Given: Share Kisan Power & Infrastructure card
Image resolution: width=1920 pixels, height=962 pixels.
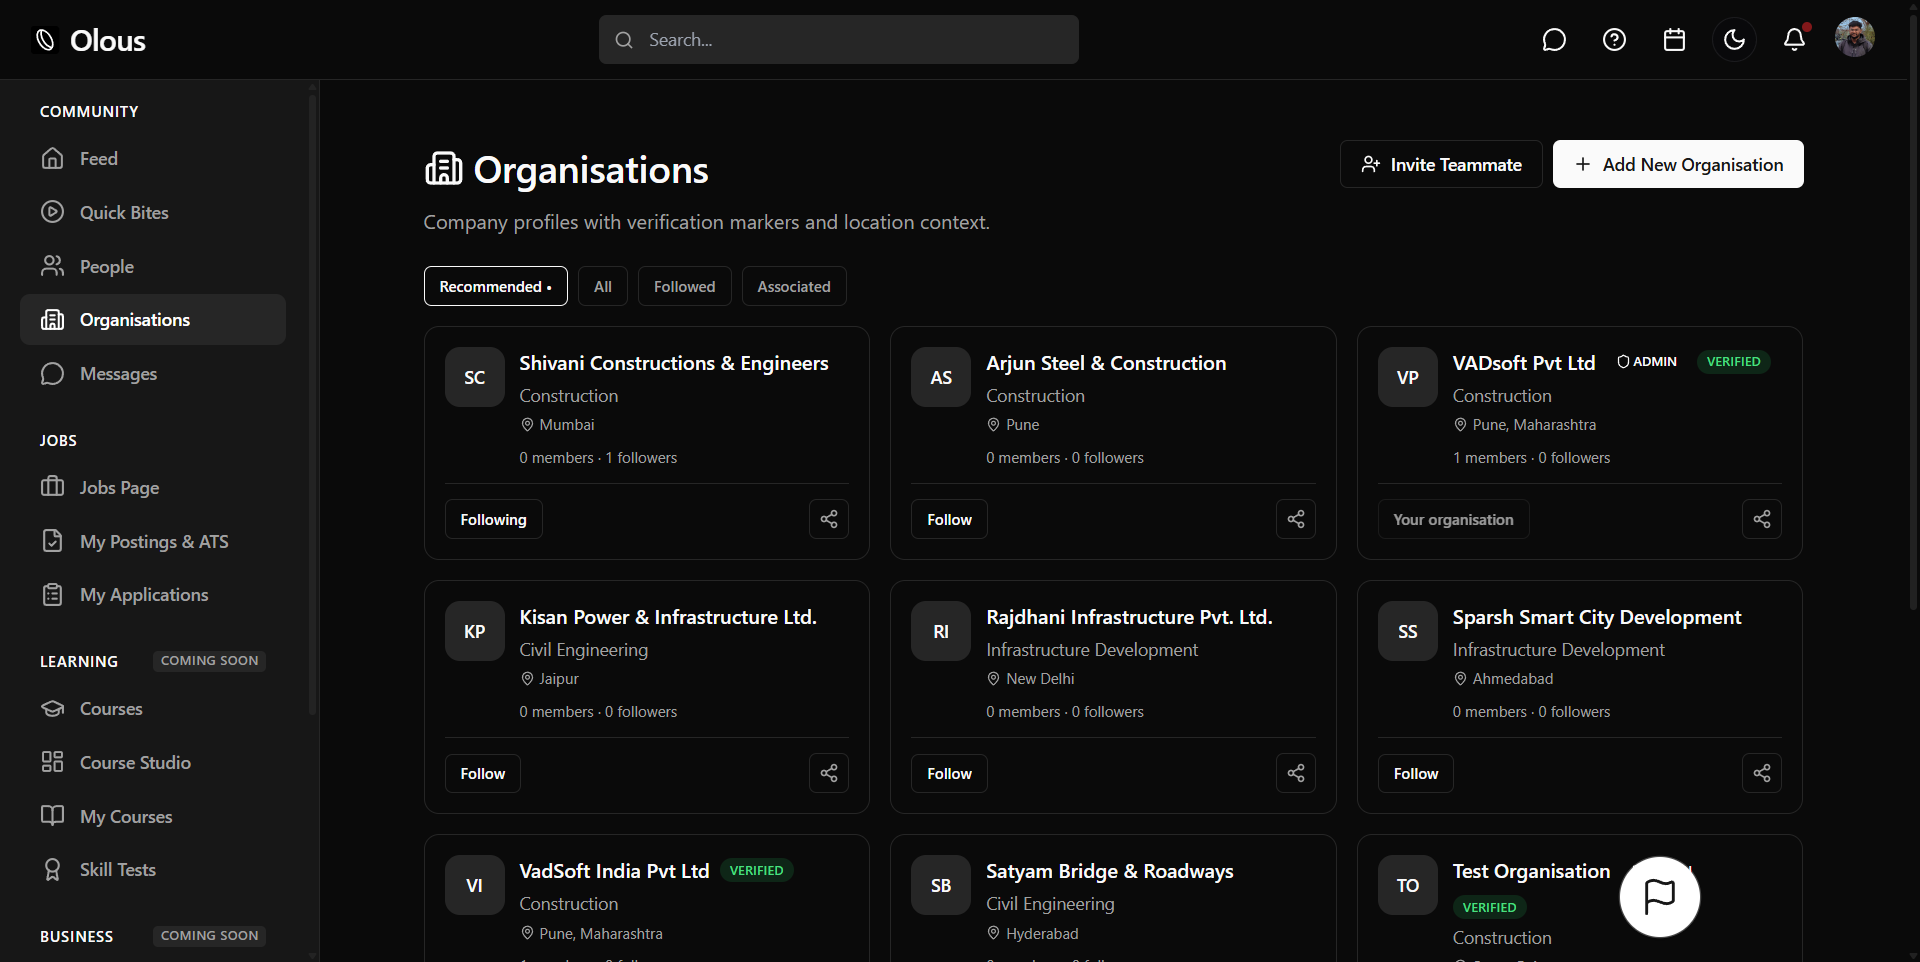Looking at the screenshot, I should (829, 773).
